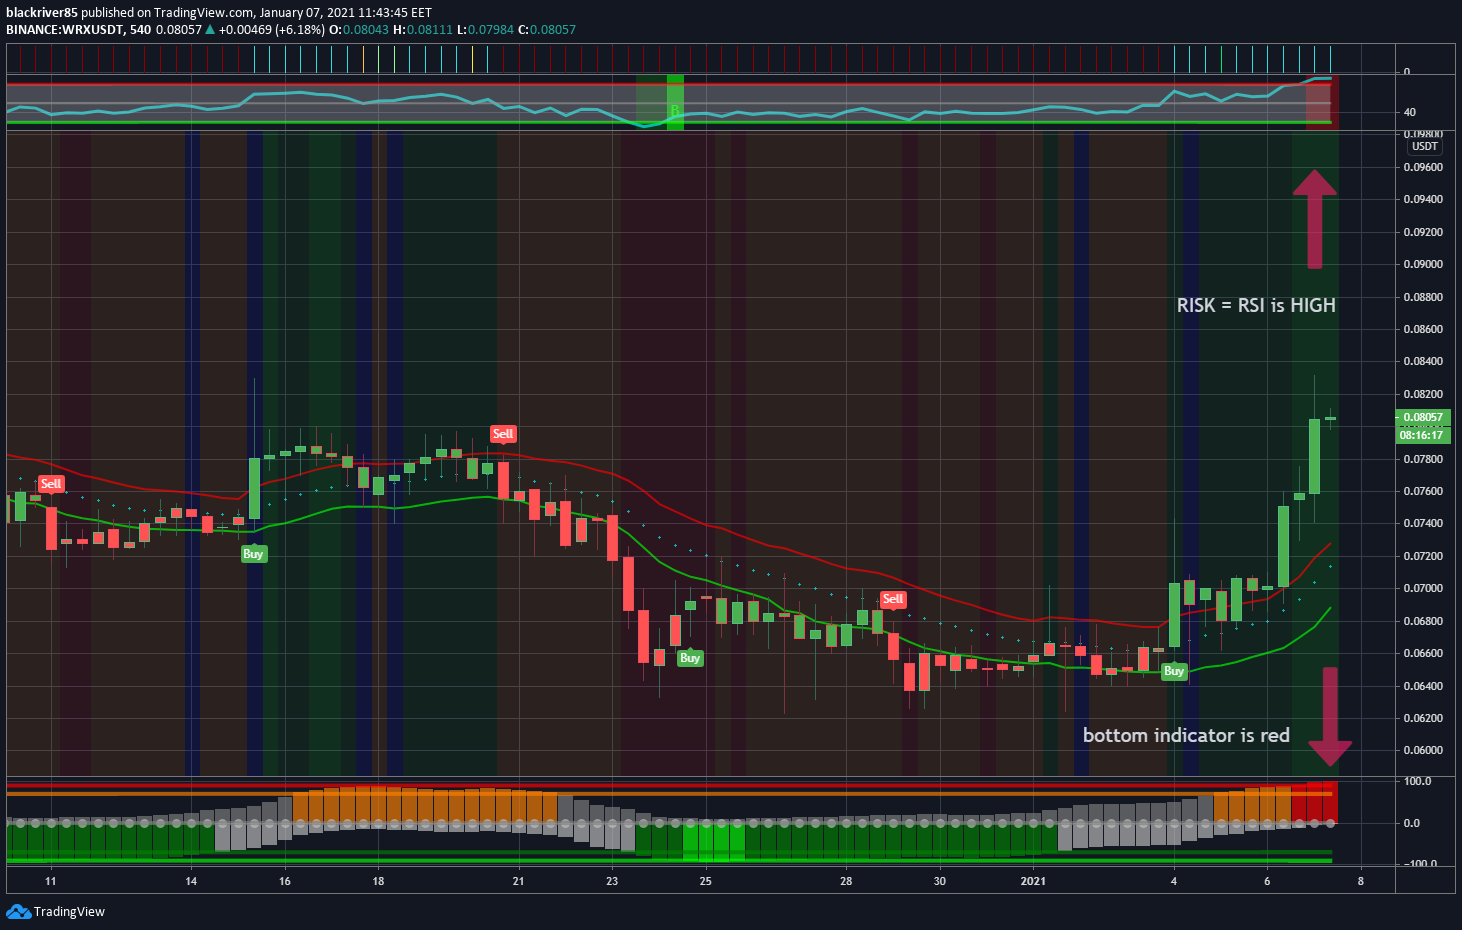1462x930 pixels.
Task: Click the 0.07400 price axis label
Action: coord(1423,523)
